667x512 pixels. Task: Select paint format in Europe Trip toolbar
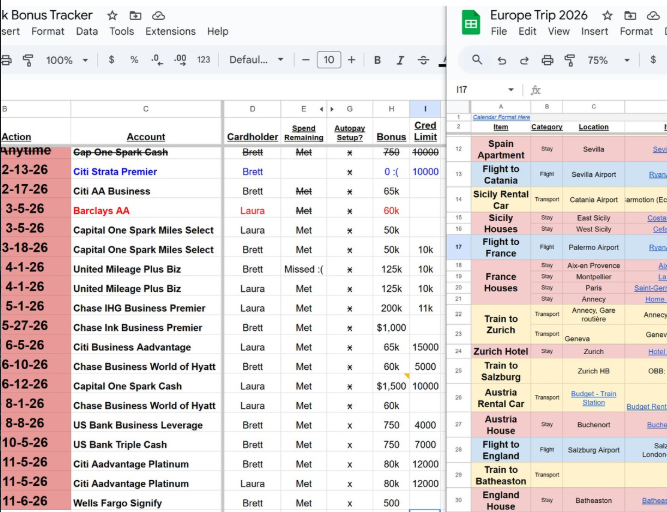pos(570,60)
